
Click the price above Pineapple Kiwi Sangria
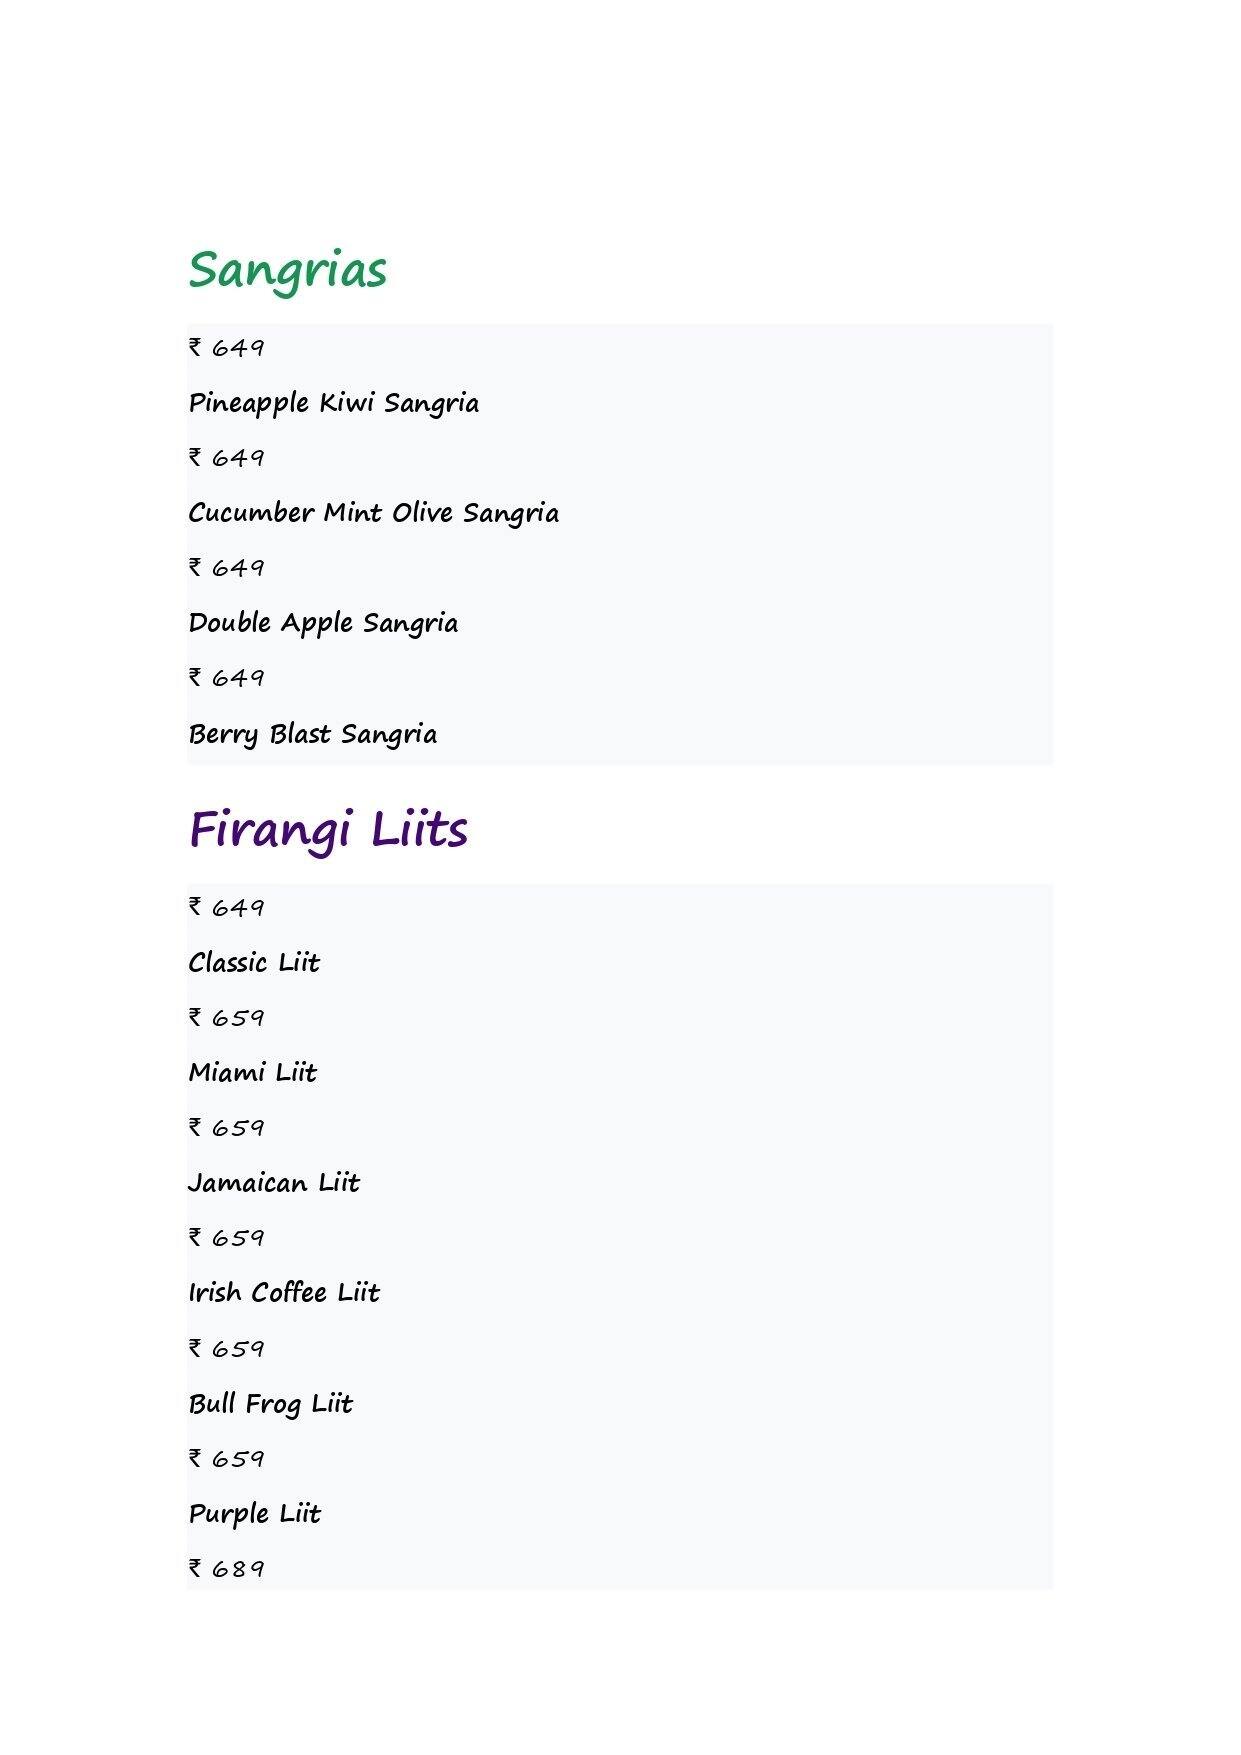pyautogui.click(x=227, y=347)
